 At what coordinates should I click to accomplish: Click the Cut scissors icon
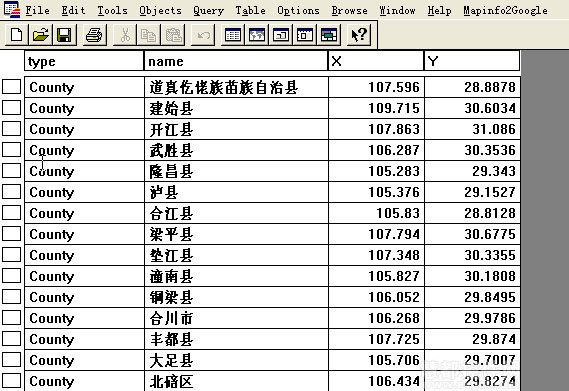[x=124, y=35]
